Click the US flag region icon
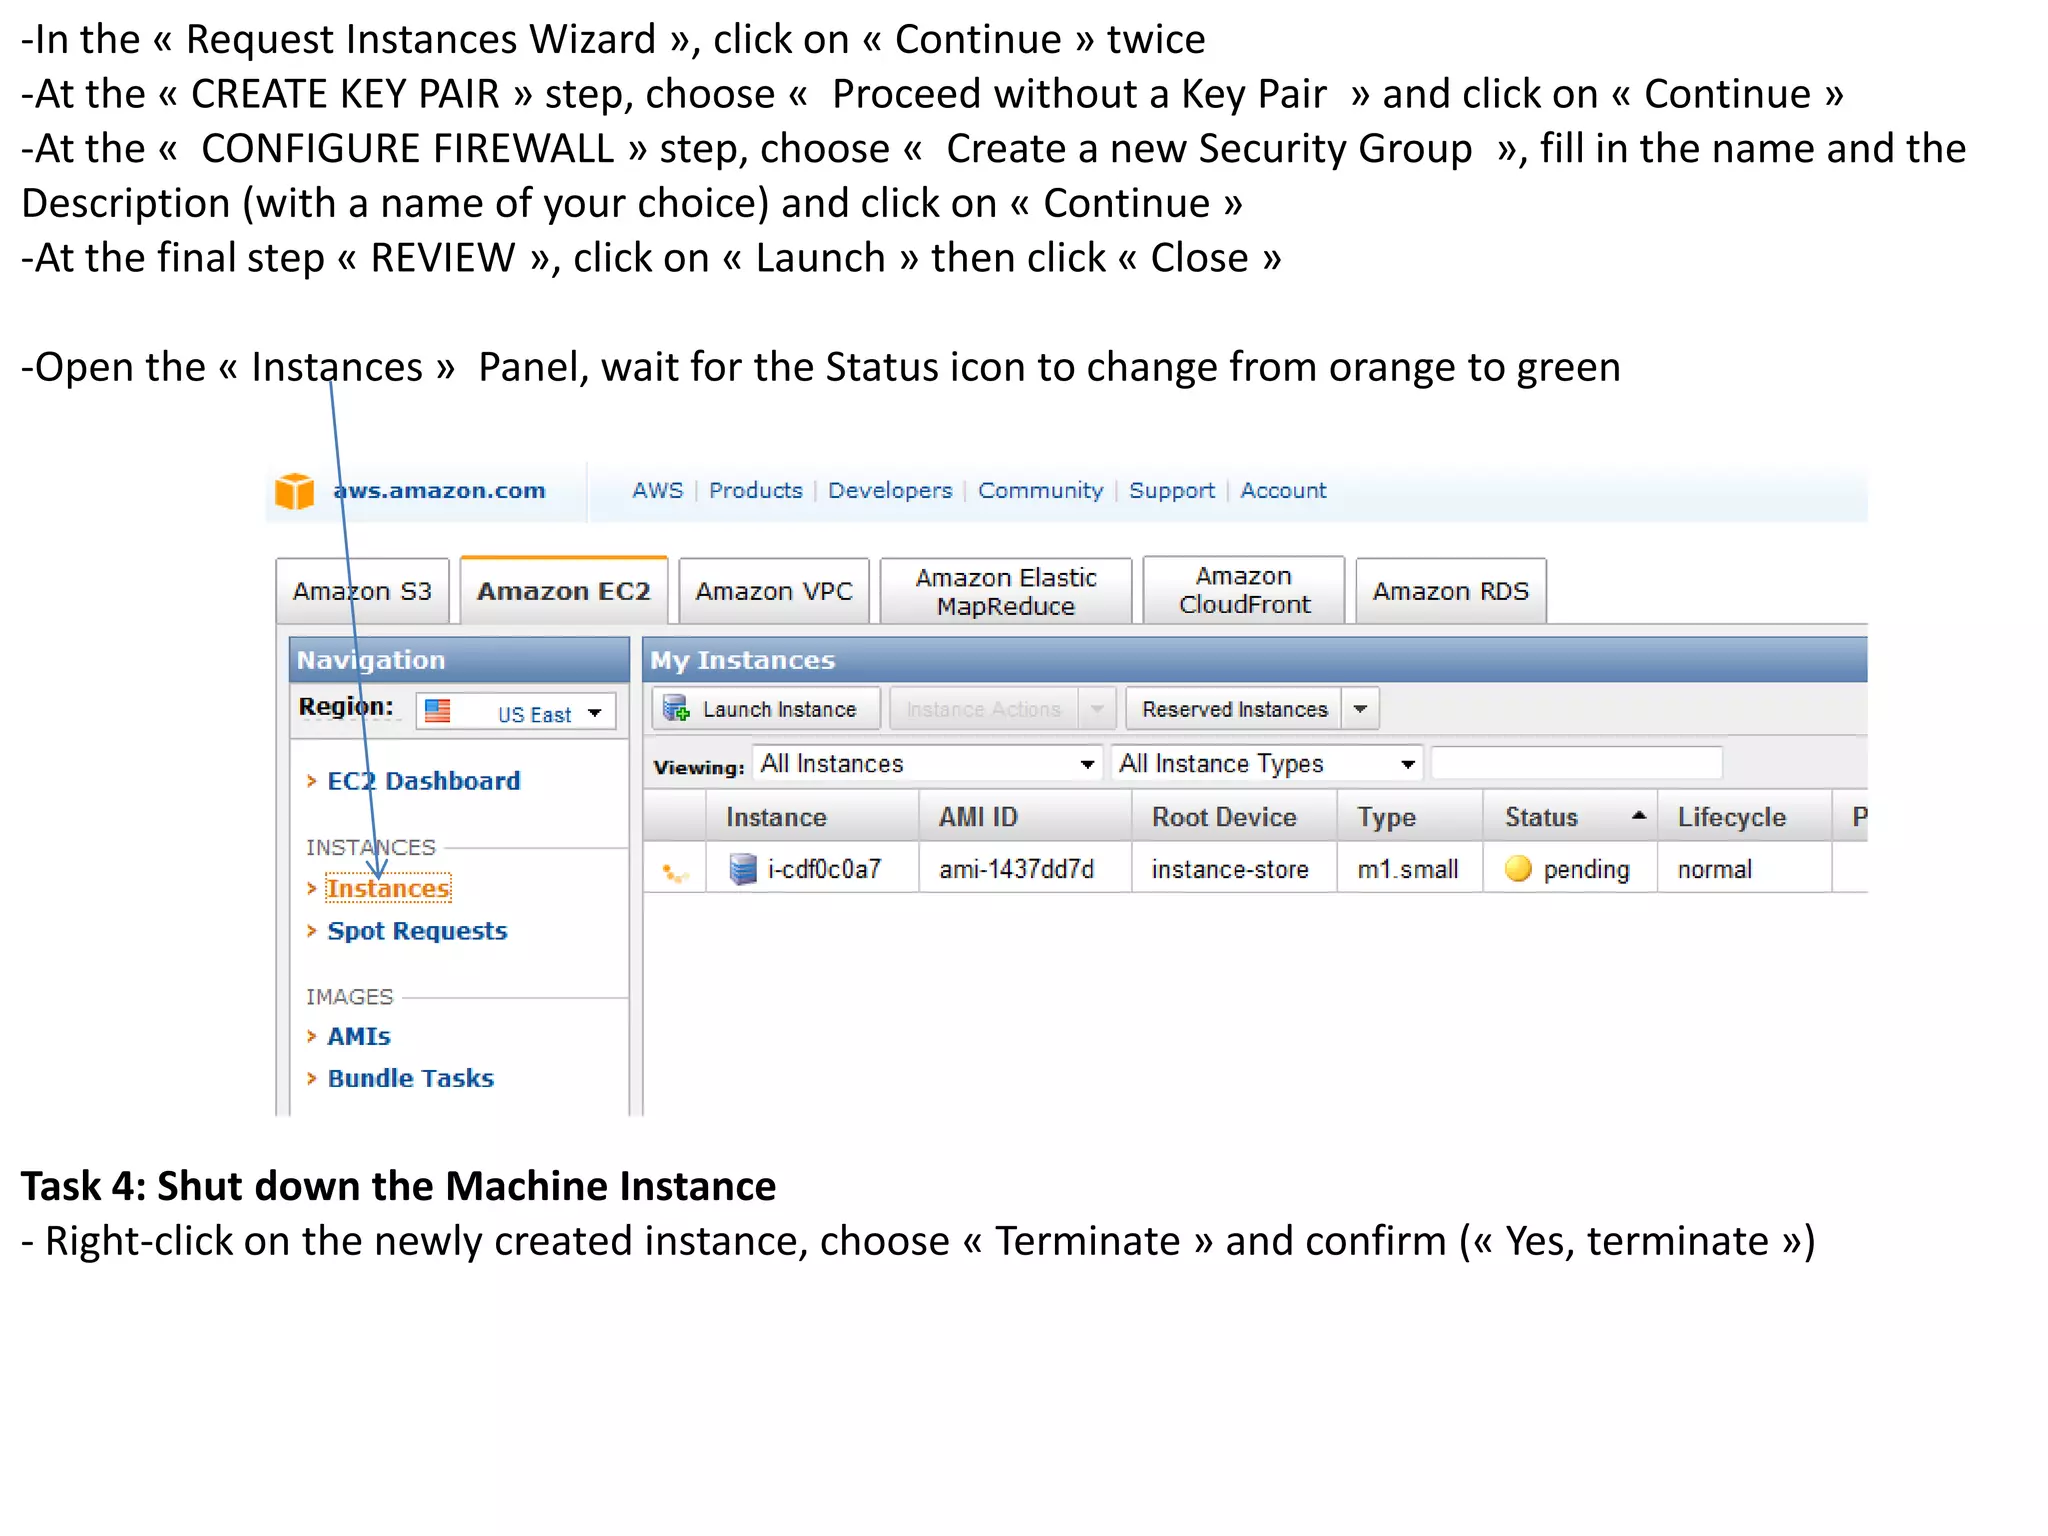The height and width of the screenshot is (1536, 2048). click(x=437, y=711)
